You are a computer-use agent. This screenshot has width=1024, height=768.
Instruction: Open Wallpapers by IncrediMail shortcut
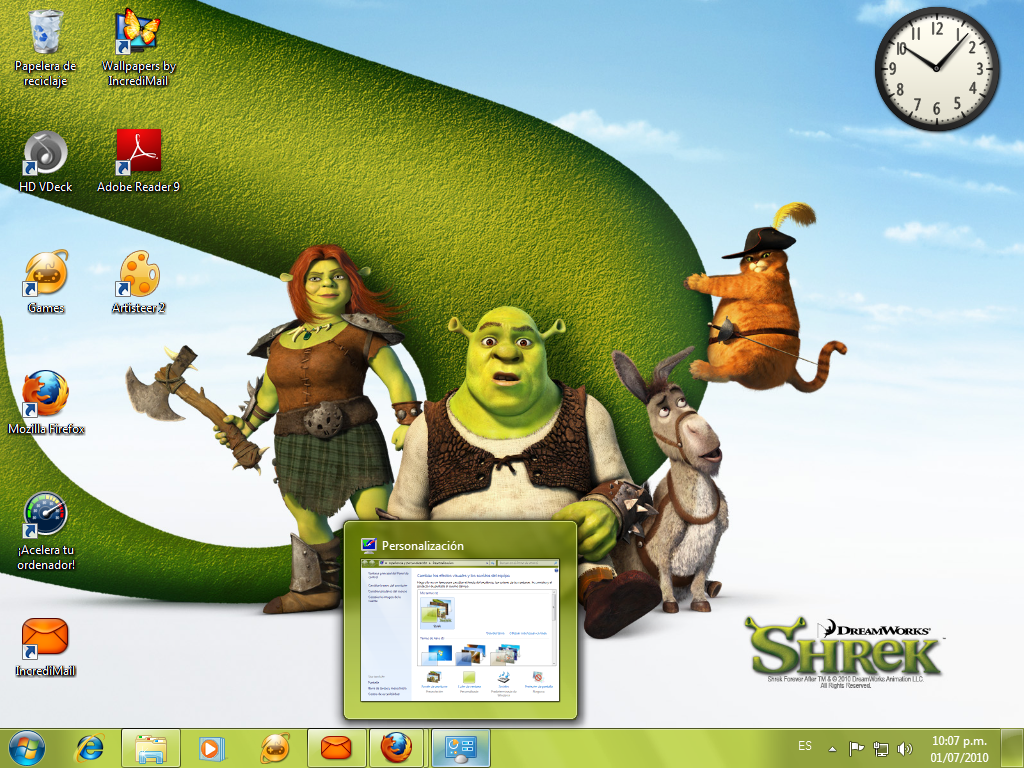click(138, 47)
